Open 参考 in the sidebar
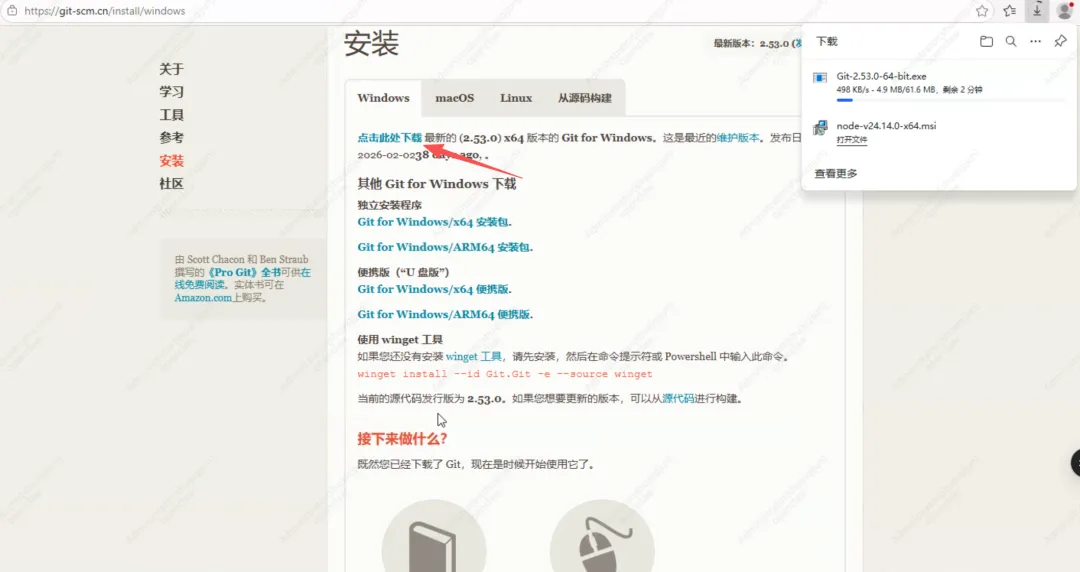Viewport: 1080px width, 572px height. pyautogui.click(x=172, y=138)
